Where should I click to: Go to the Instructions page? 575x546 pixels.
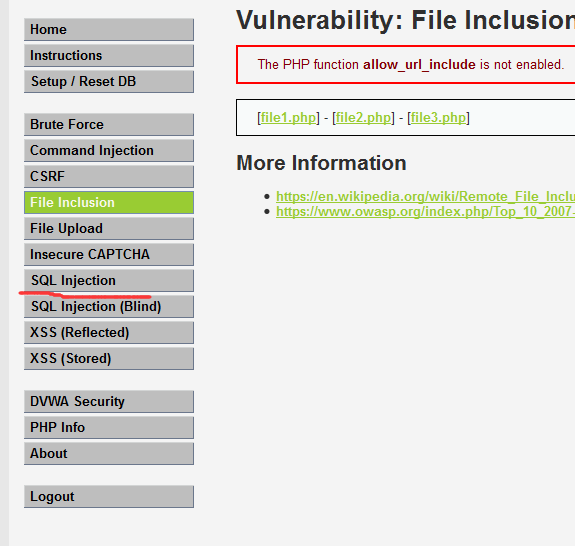pos(109,56)
